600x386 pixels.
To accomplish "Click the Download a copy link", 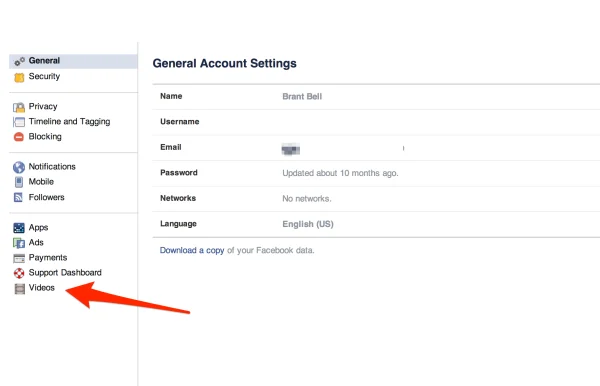I will tap(192, 251).
